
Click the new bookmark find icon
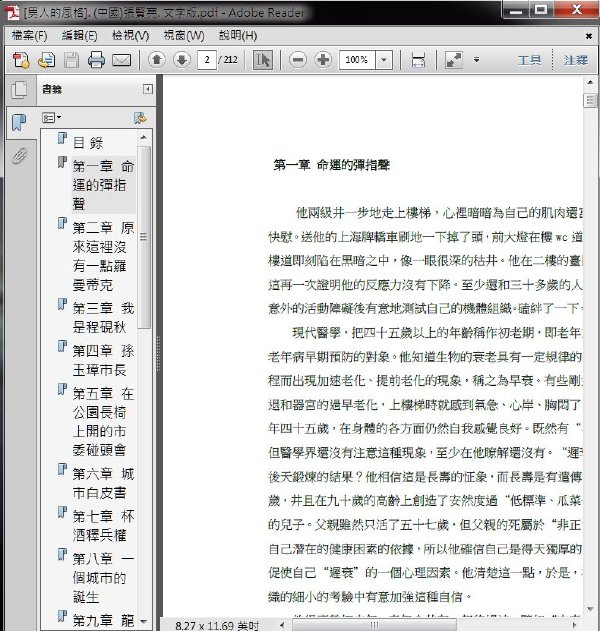(140, 118)
